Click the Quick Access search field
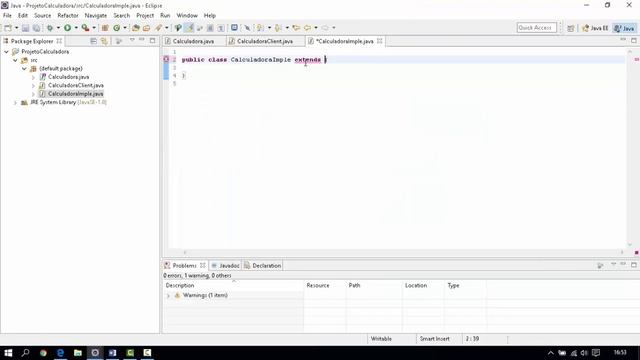640x360 pixels. [x=536, y=28]
